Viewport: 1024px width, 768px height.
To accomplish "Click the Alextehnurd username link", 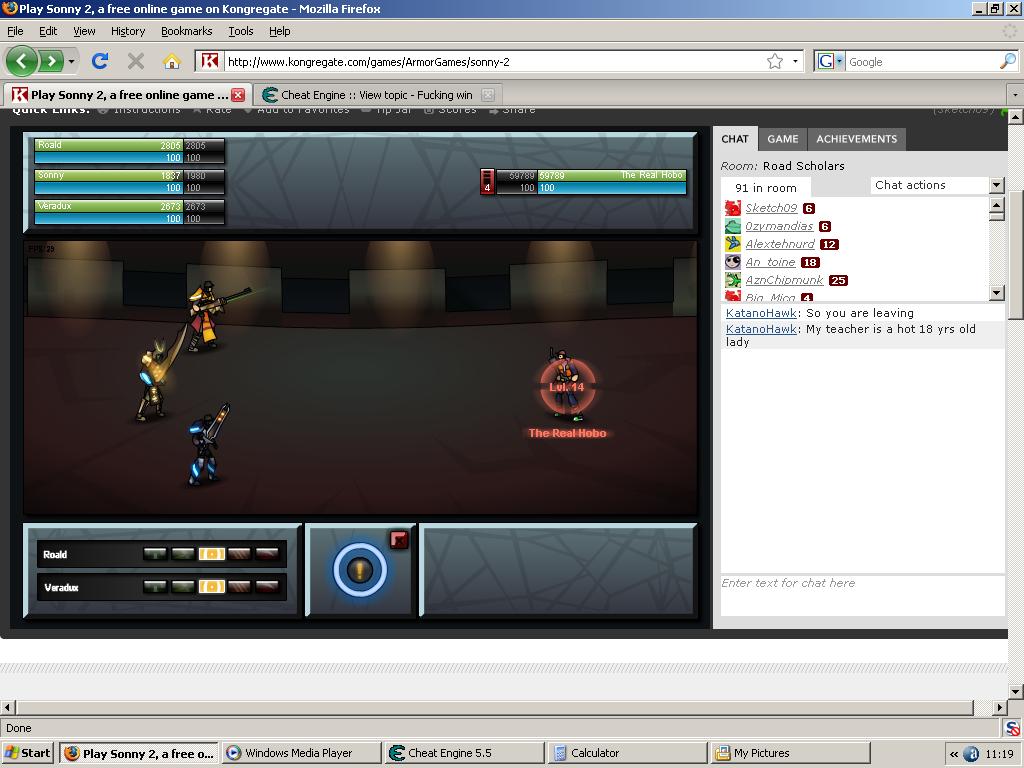I will pos(779,244).
